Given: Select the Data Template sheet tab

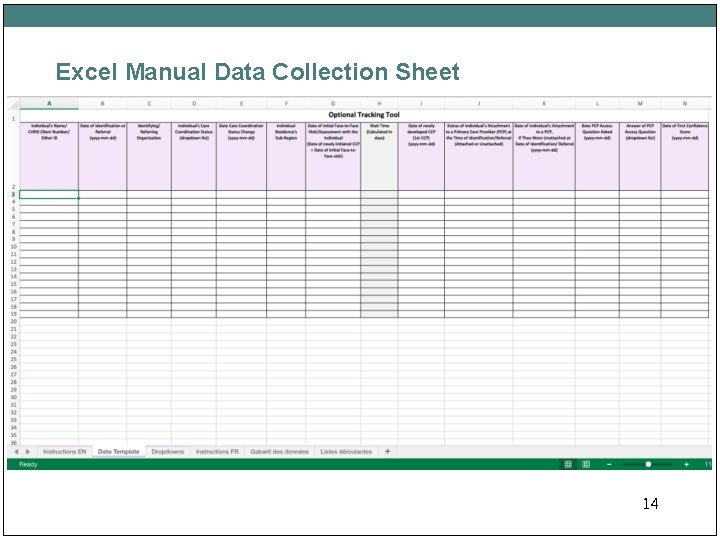Looking at the screenshot, I should pos(118,452).
